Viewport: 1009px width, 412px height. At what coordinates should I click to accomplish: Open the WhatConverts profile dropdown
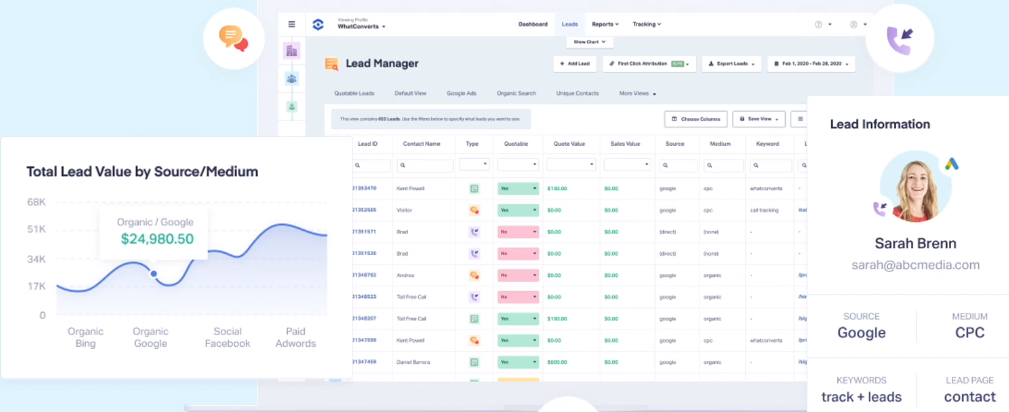[x=361, y=25]
